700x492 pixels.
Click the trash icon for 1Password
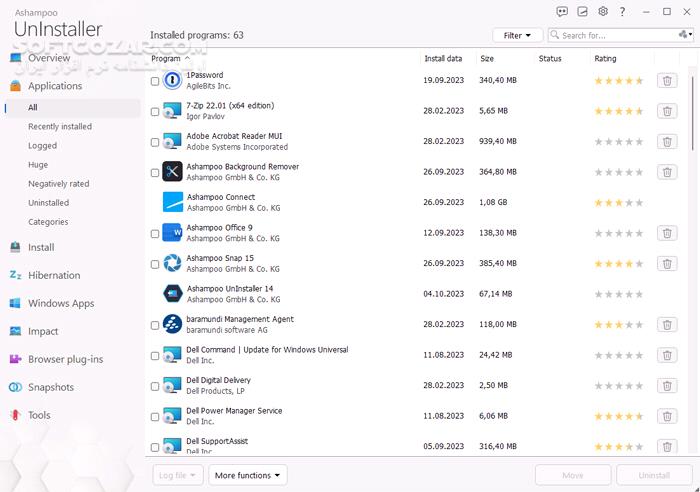click(x=667, y=81)
